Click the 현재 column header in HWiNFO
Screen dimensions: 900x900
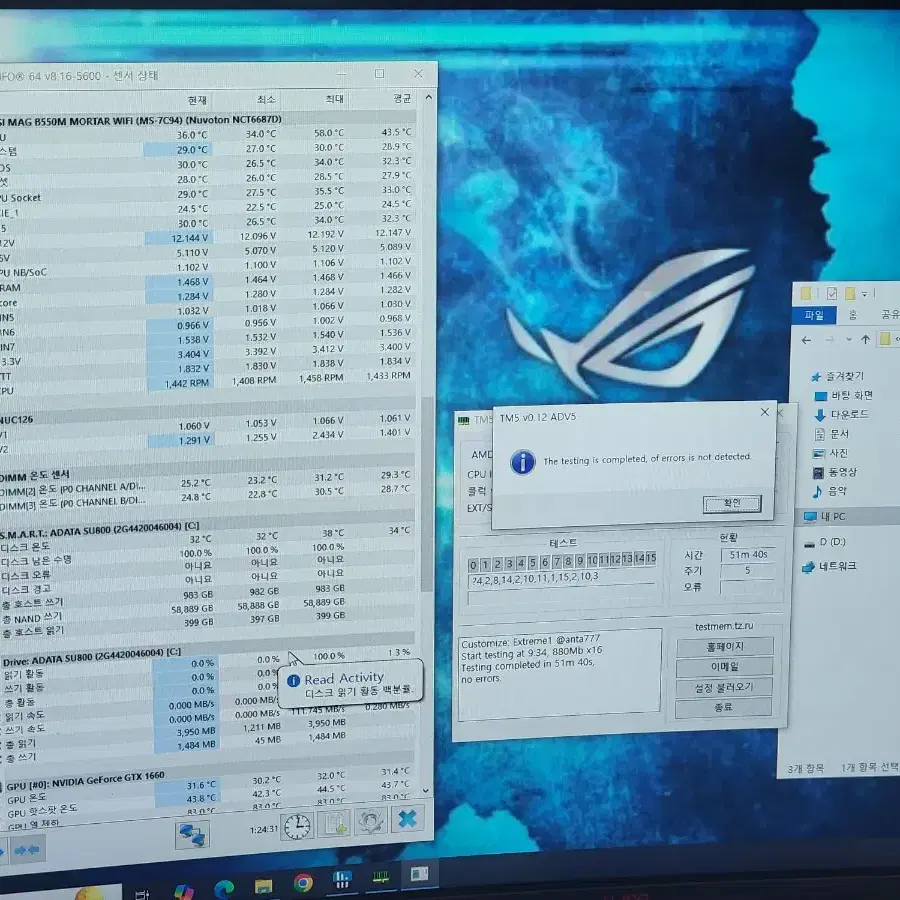click(197, 100)
